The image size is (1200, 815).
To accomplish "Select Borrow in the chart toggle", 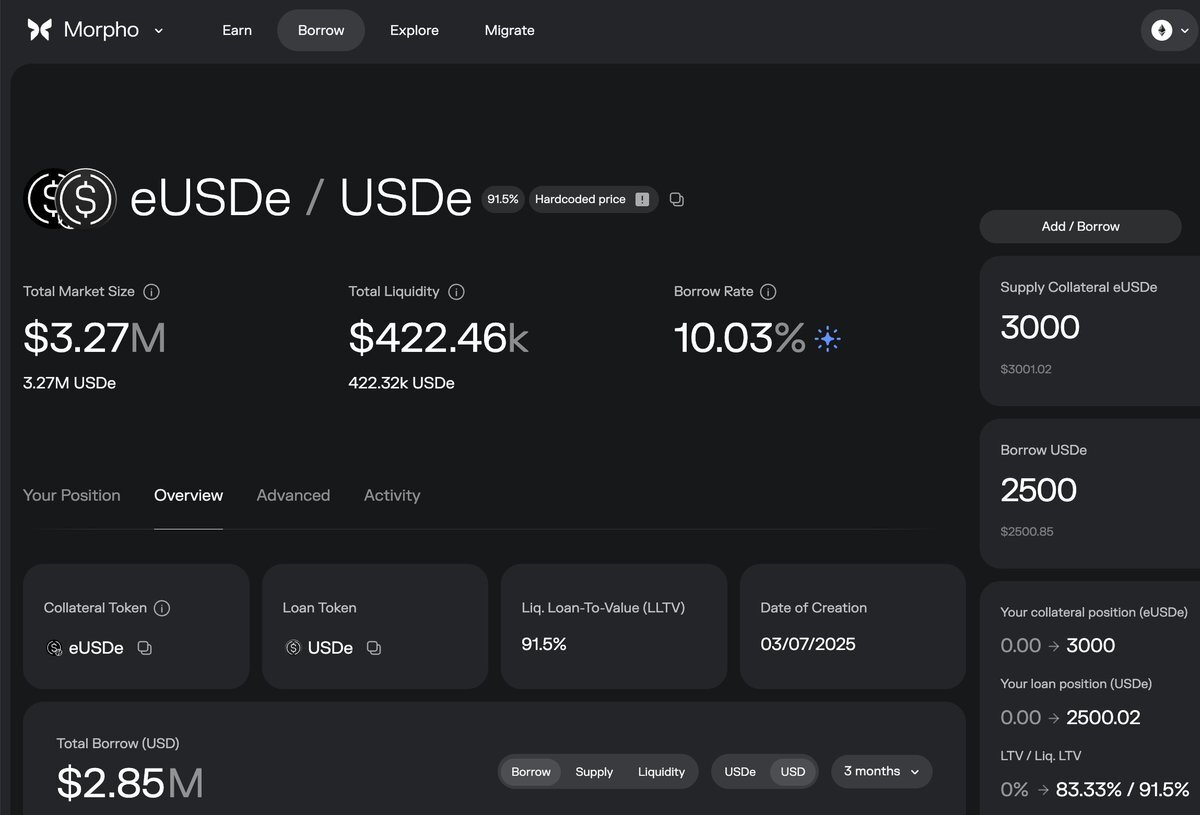I will pos(531,772).
